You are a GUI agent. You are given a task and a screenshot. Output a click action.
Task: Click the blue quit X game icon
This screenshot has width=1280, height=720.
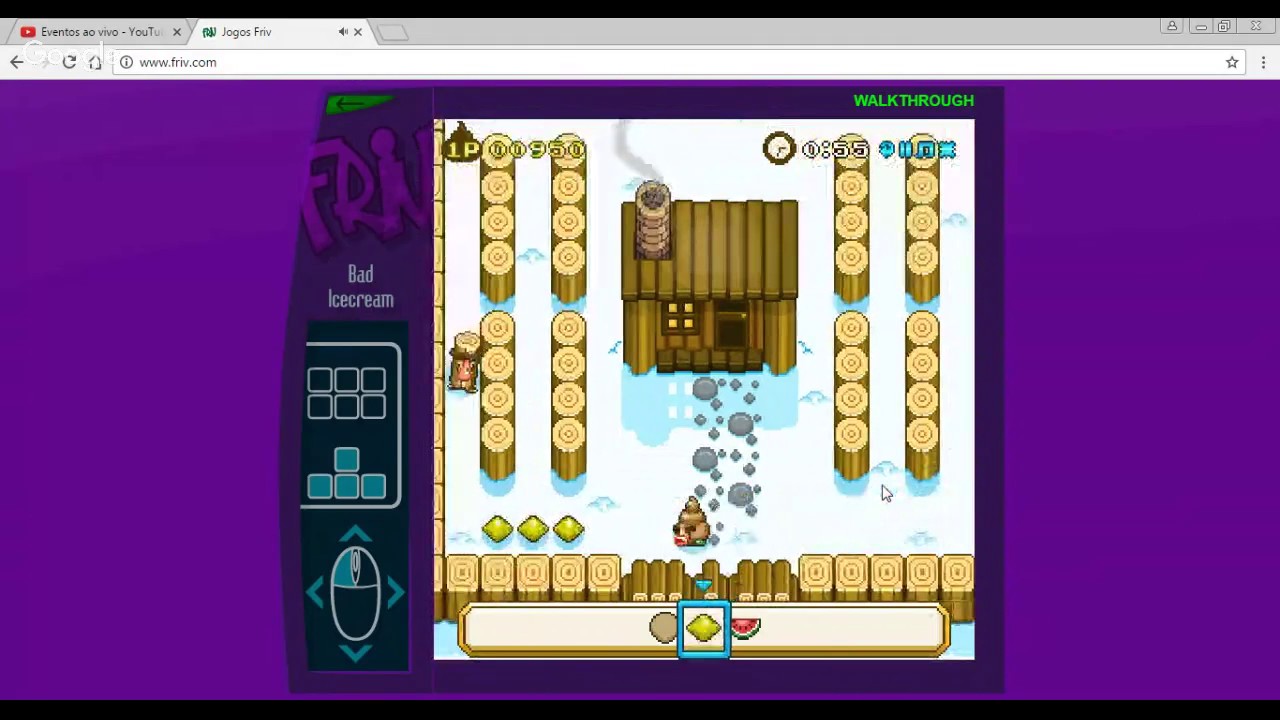(946, 150)
